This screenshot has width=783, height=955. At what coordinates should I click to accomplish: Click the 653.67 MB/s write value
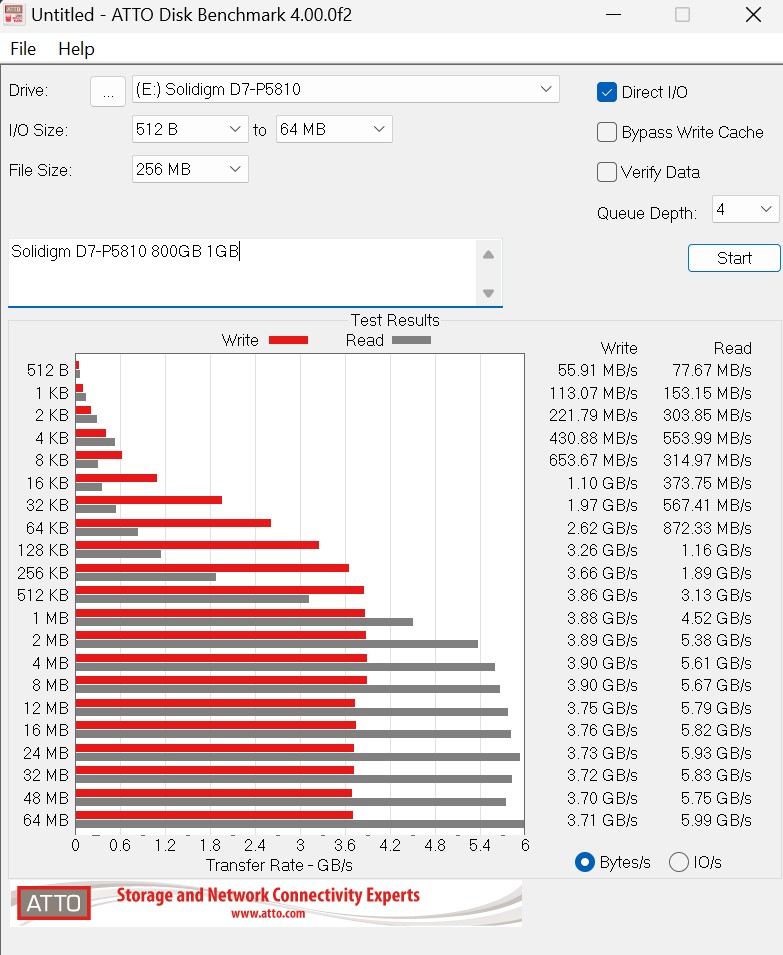tap(593, 460)
